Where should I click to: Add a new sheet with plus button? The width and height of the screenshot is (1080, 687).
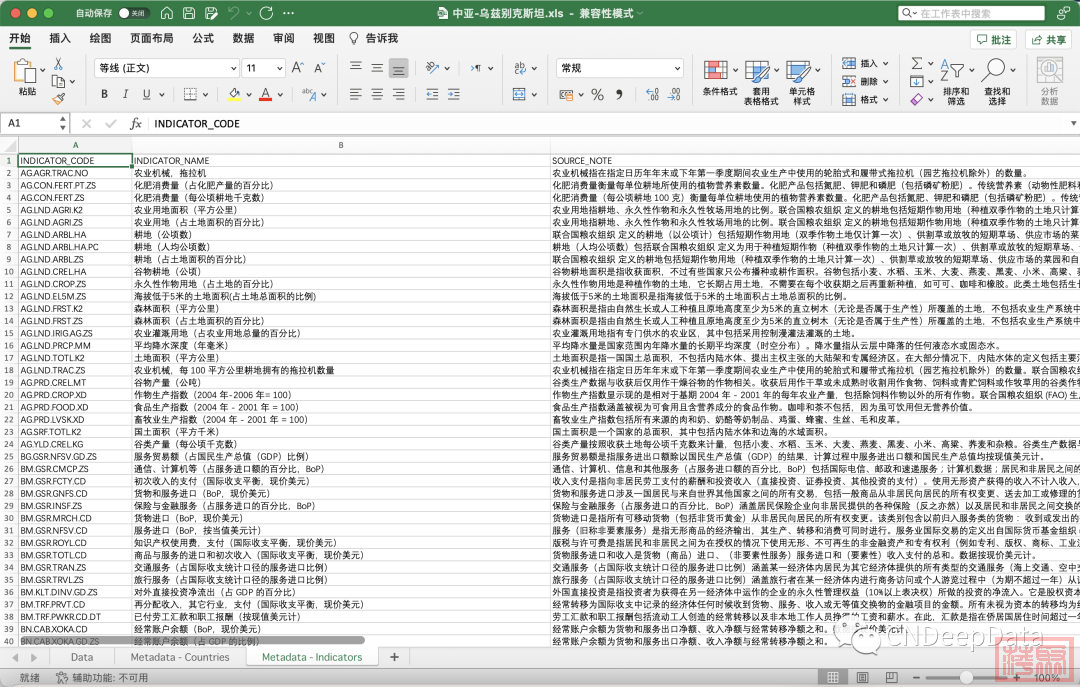pyautogui.click(x=394, y=657)
